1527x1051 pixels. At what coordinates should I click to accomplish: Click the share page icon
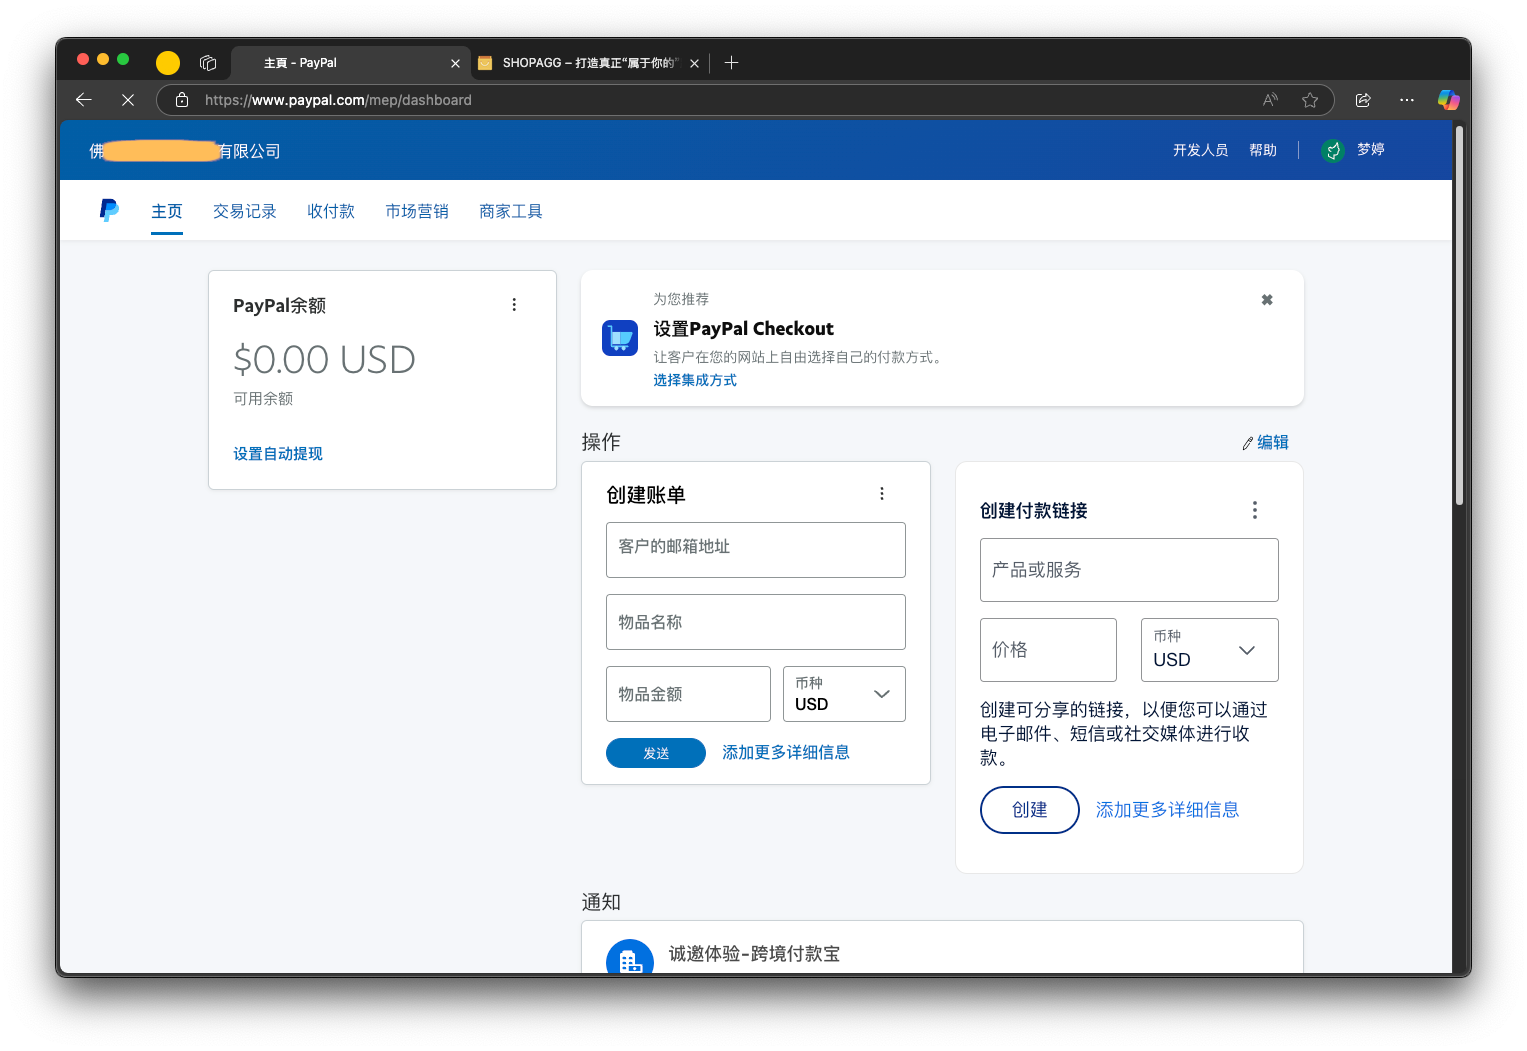(x=1363, y=100)
